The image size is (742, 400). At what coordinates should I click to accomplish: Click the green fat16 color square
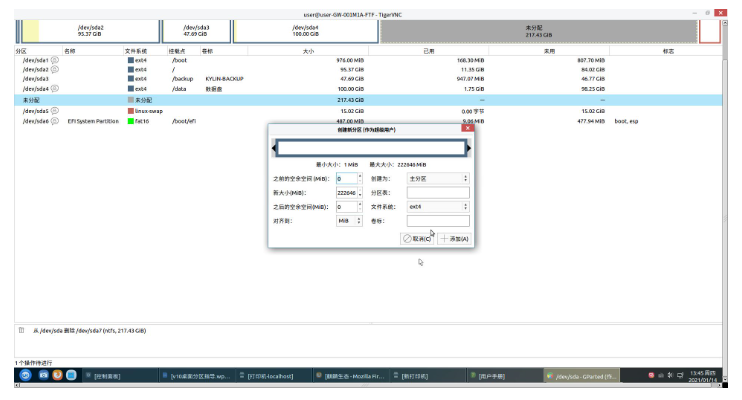pos(130,120)
